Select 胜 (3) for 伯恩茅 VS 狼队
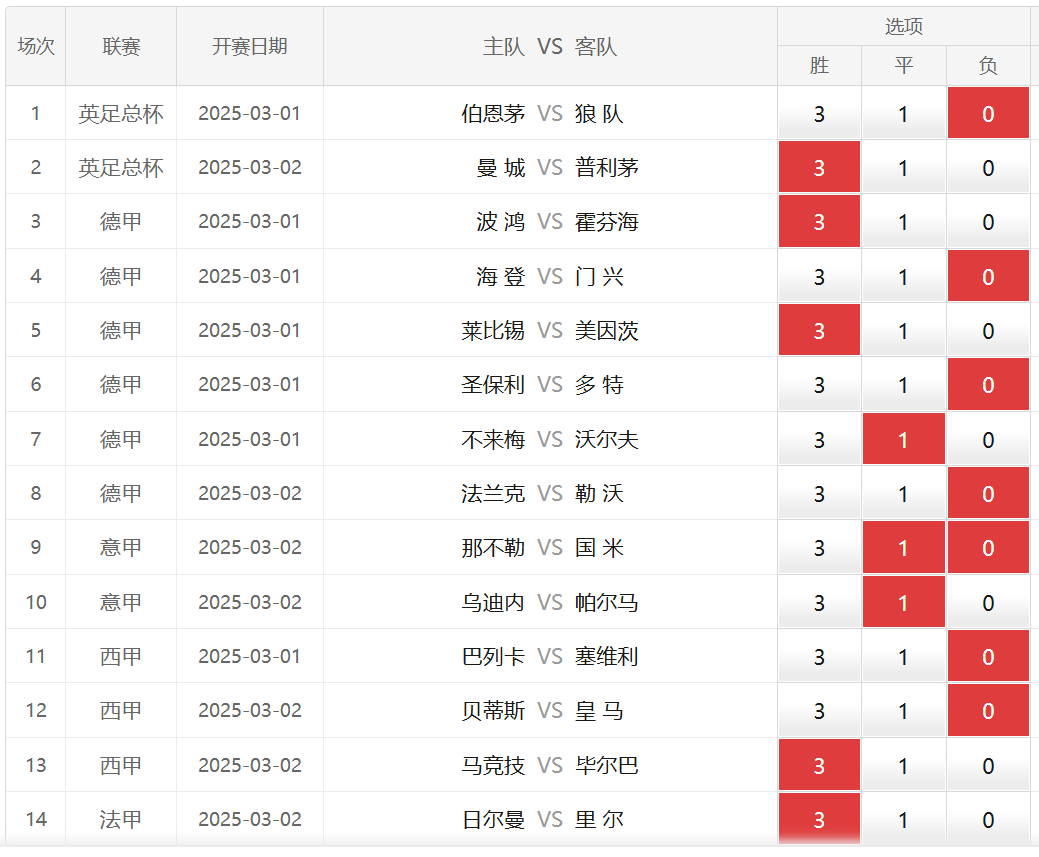Screen dimensions: 1039x857 coord(819,113)
